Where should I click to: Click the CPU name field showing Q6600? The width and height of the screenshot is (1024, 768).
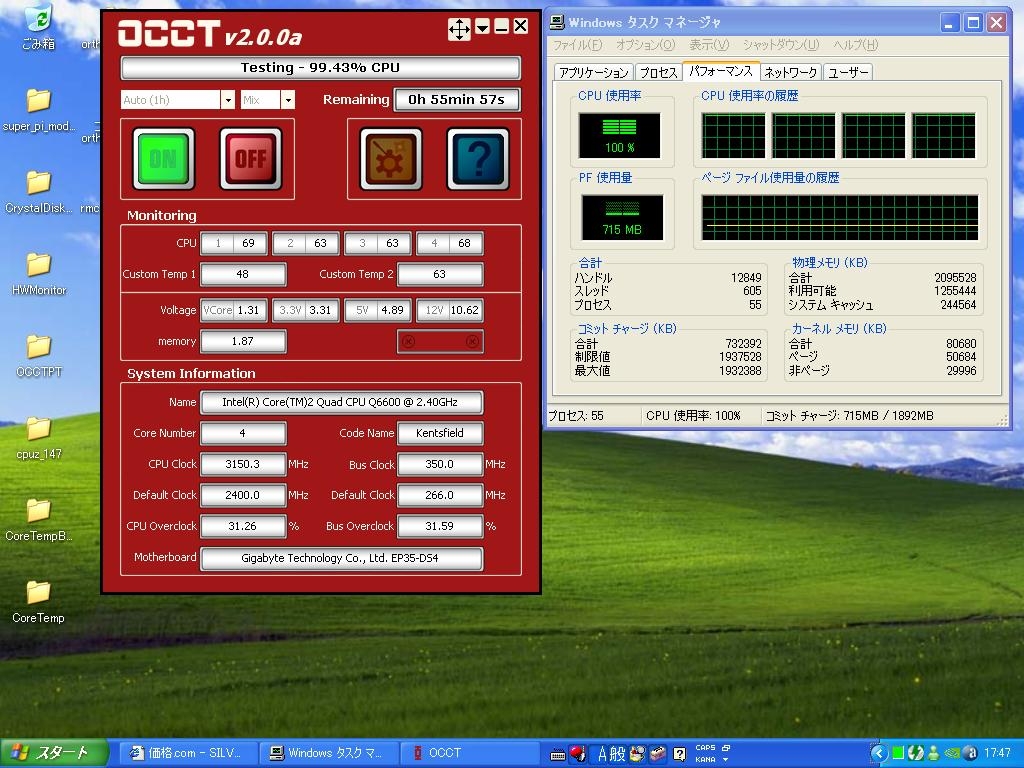pyautogui.click(x=341, y=402)
